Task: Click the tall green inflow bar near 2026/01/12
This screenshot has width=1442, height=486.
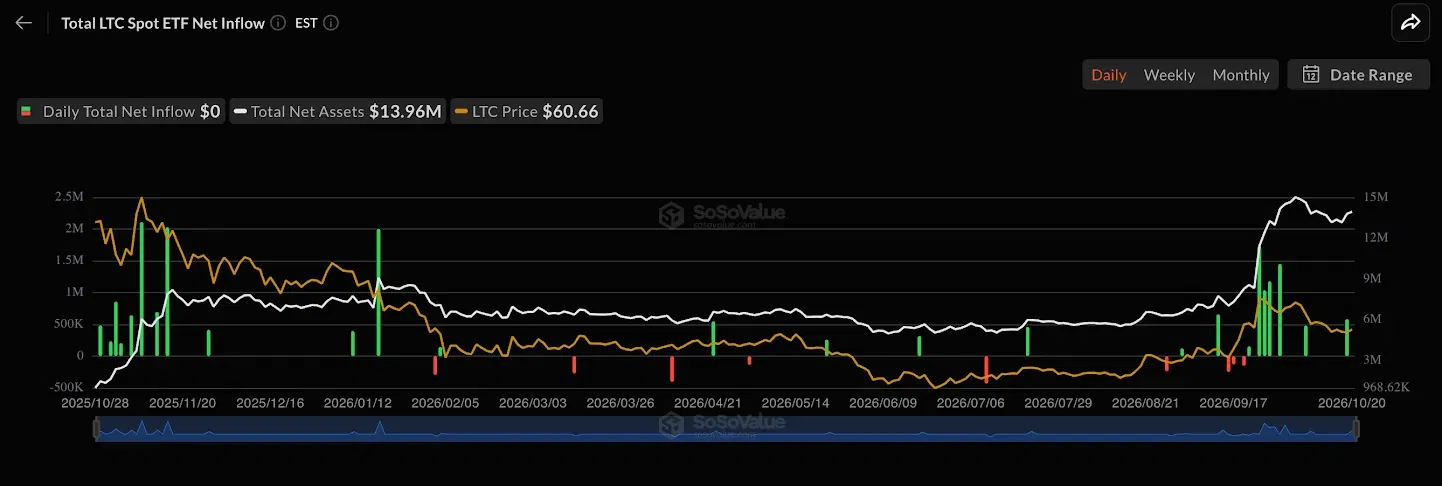Action: 379,292
